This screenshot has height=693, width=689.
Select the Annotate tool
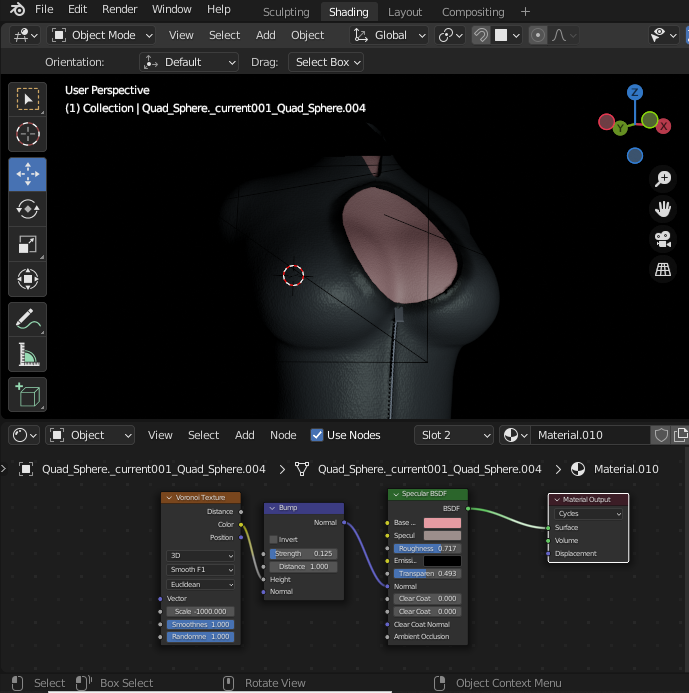(x=27, y=320)
